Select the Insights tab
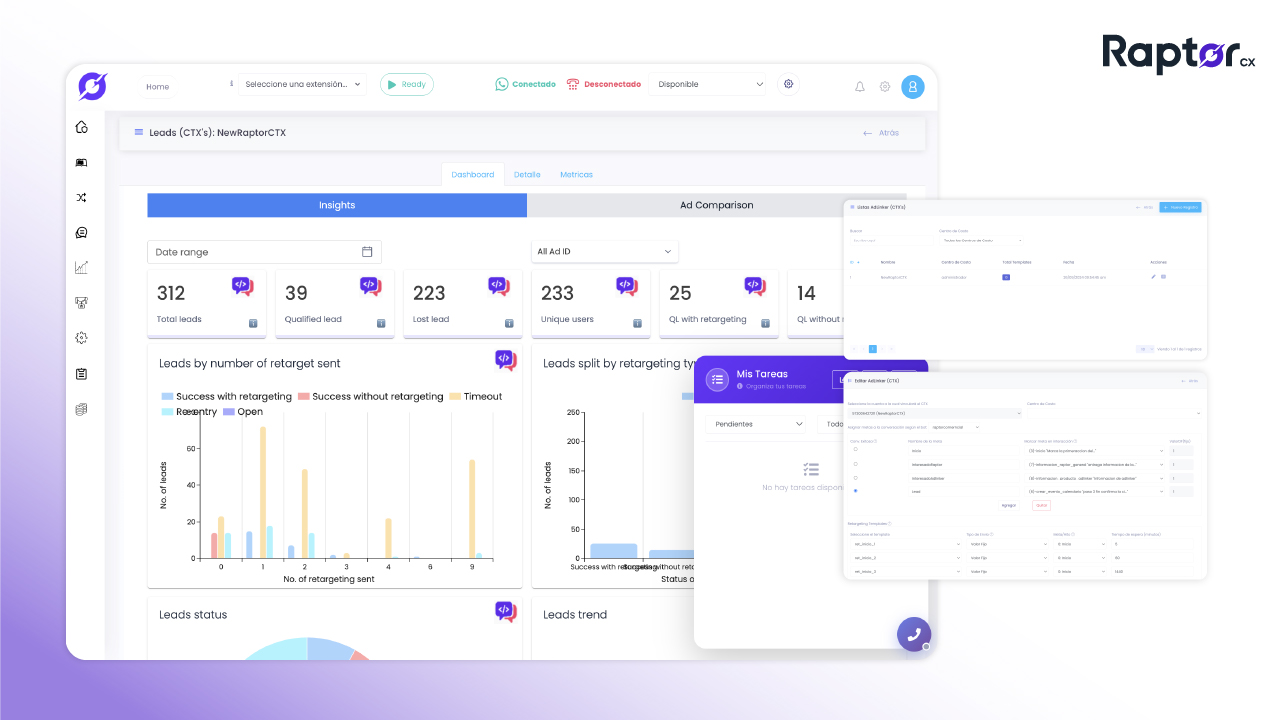 click(x=337, y=205)
